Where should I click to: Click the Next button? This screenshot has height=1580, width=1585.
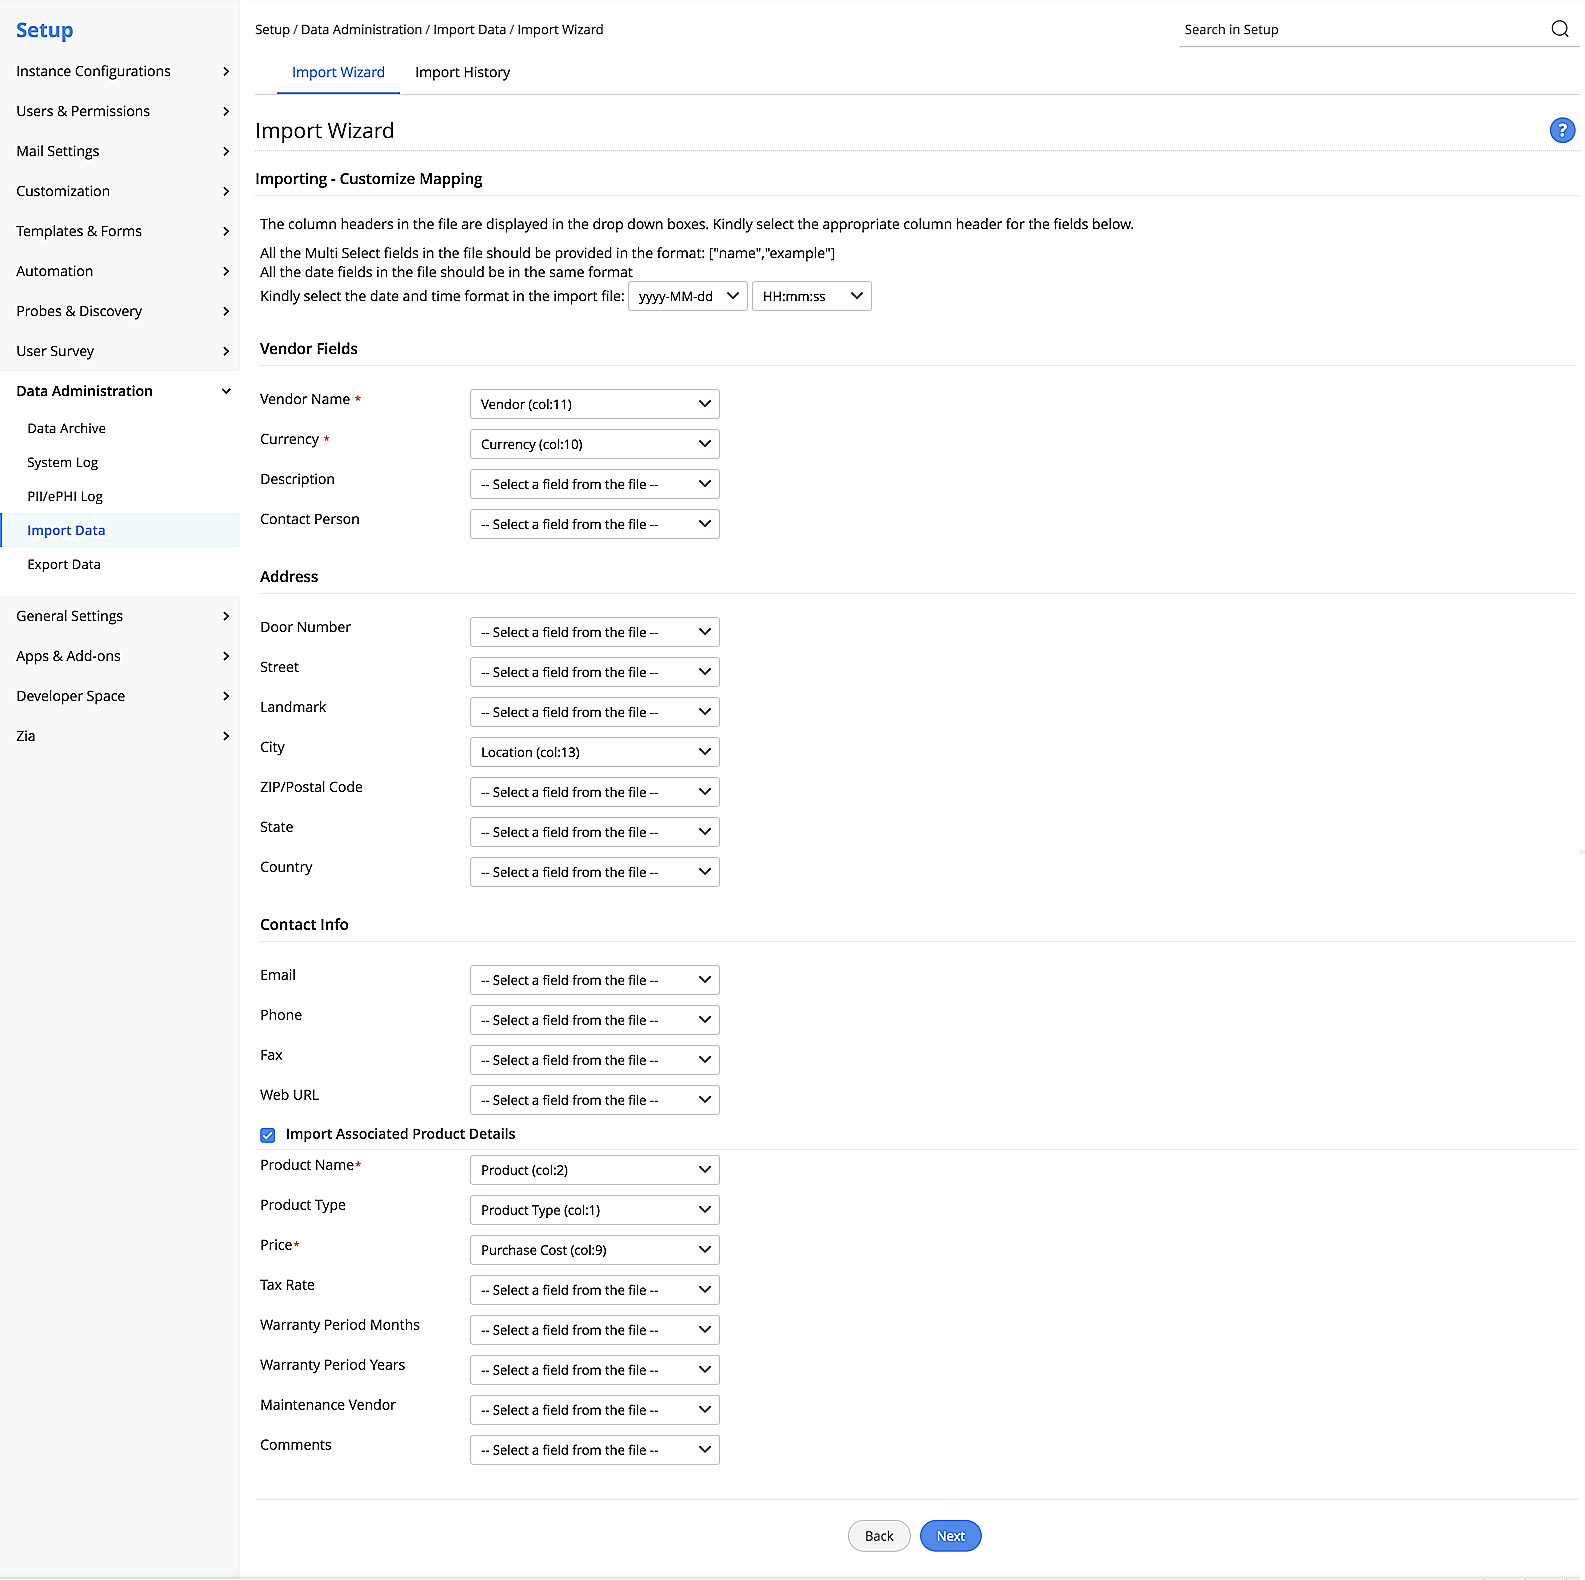pos(950,1536)
